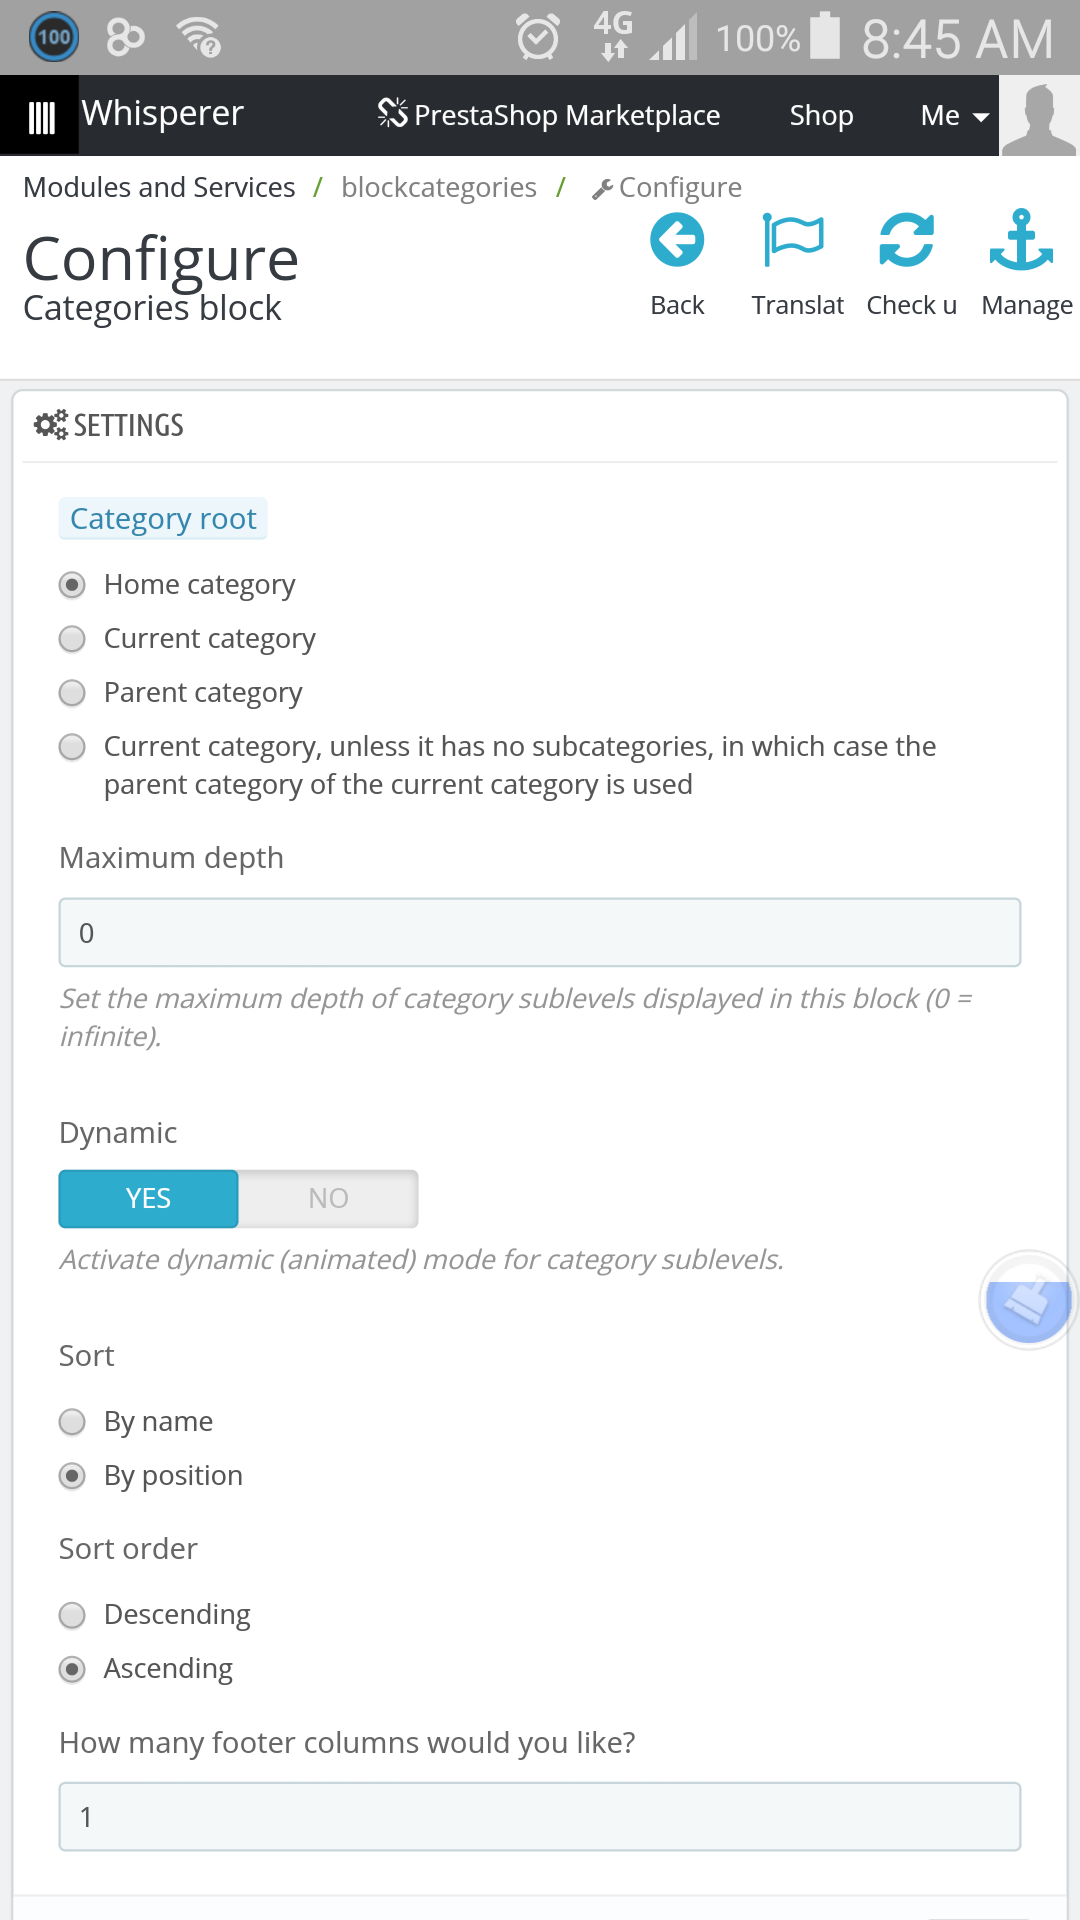Click the blockcategories breadcrumb link
The image size is (1080, 1920).
click(x=438, y=188)
